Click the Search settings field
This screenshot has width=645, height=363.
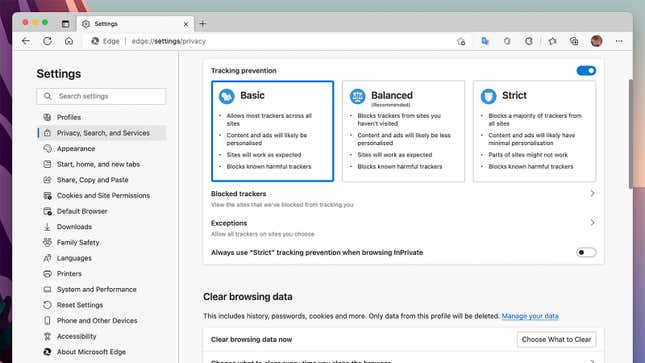pos(101,96)
